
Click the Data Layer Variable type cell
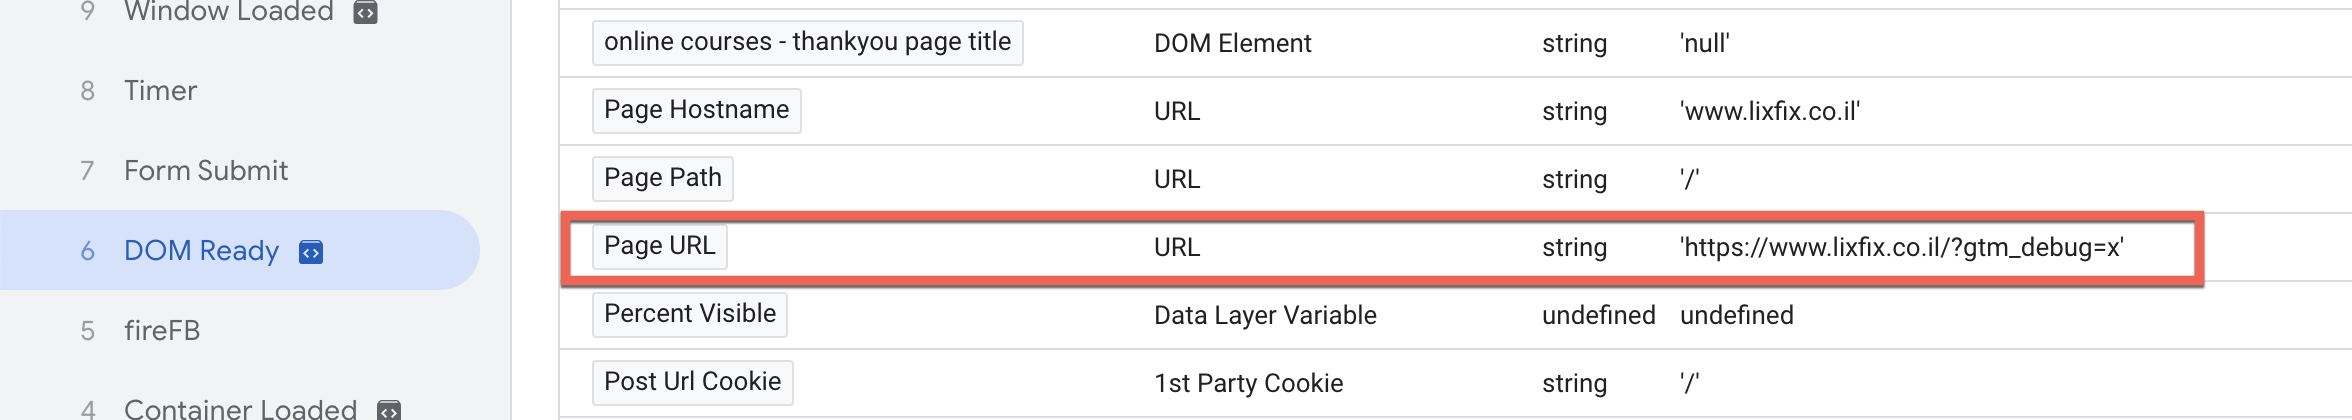[x=1265, y=316]
